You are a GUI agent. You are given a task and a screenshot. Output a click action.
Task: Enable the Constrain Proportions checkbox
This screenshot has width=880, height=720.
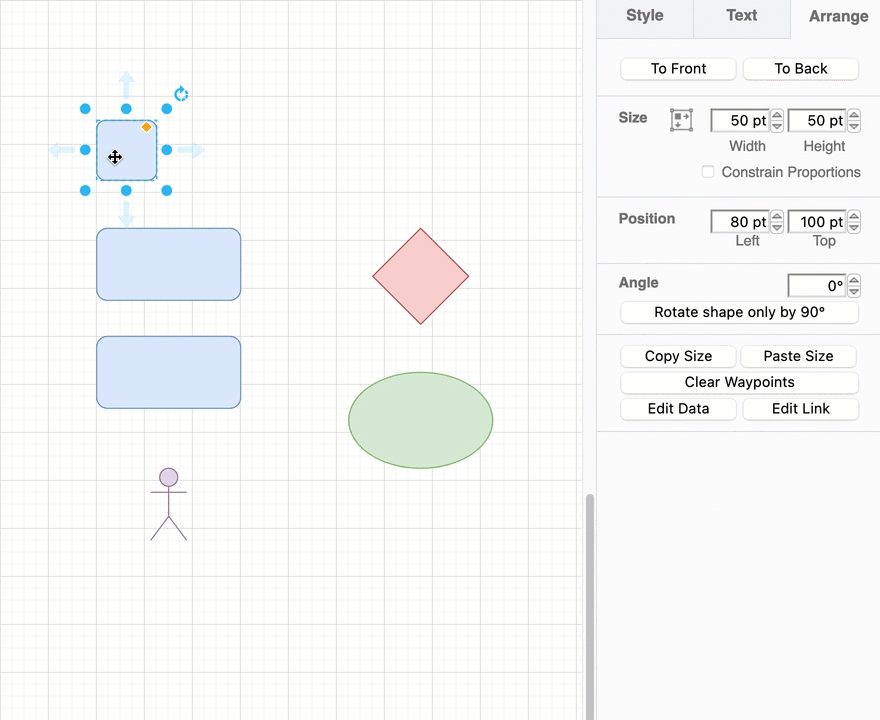coord(708,172)
